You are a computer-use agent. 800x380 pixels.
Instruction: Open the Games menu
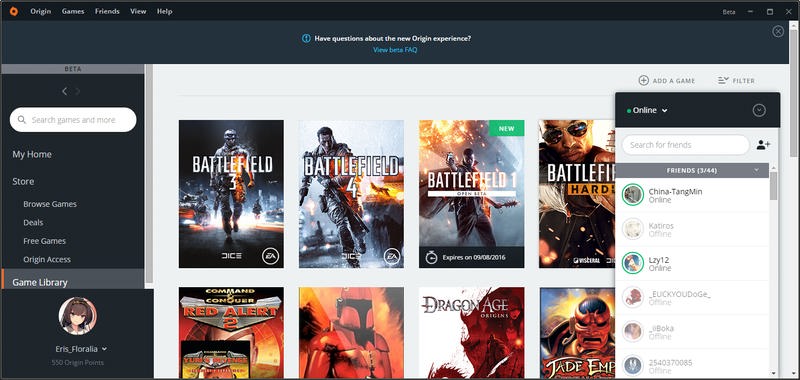pos(73,11)
